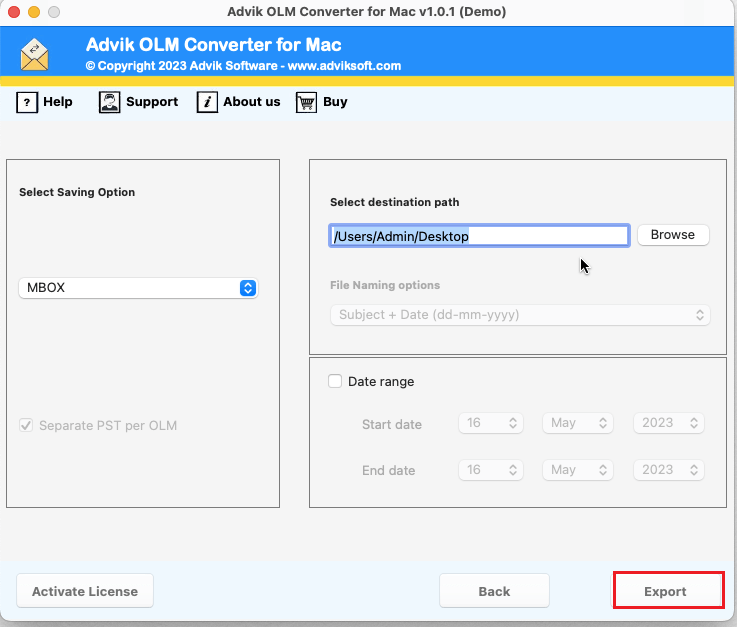Click the Date range label text
This screenshot has height=627, width=737.
tap(381, 382)
